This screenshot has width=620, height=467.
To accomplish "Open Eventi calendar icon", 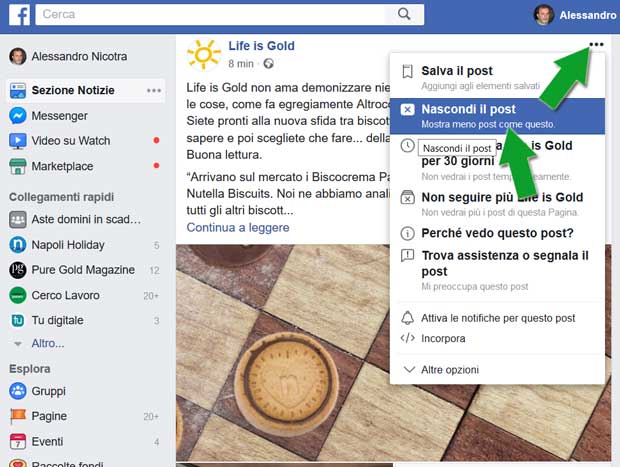I will (18, 442).
